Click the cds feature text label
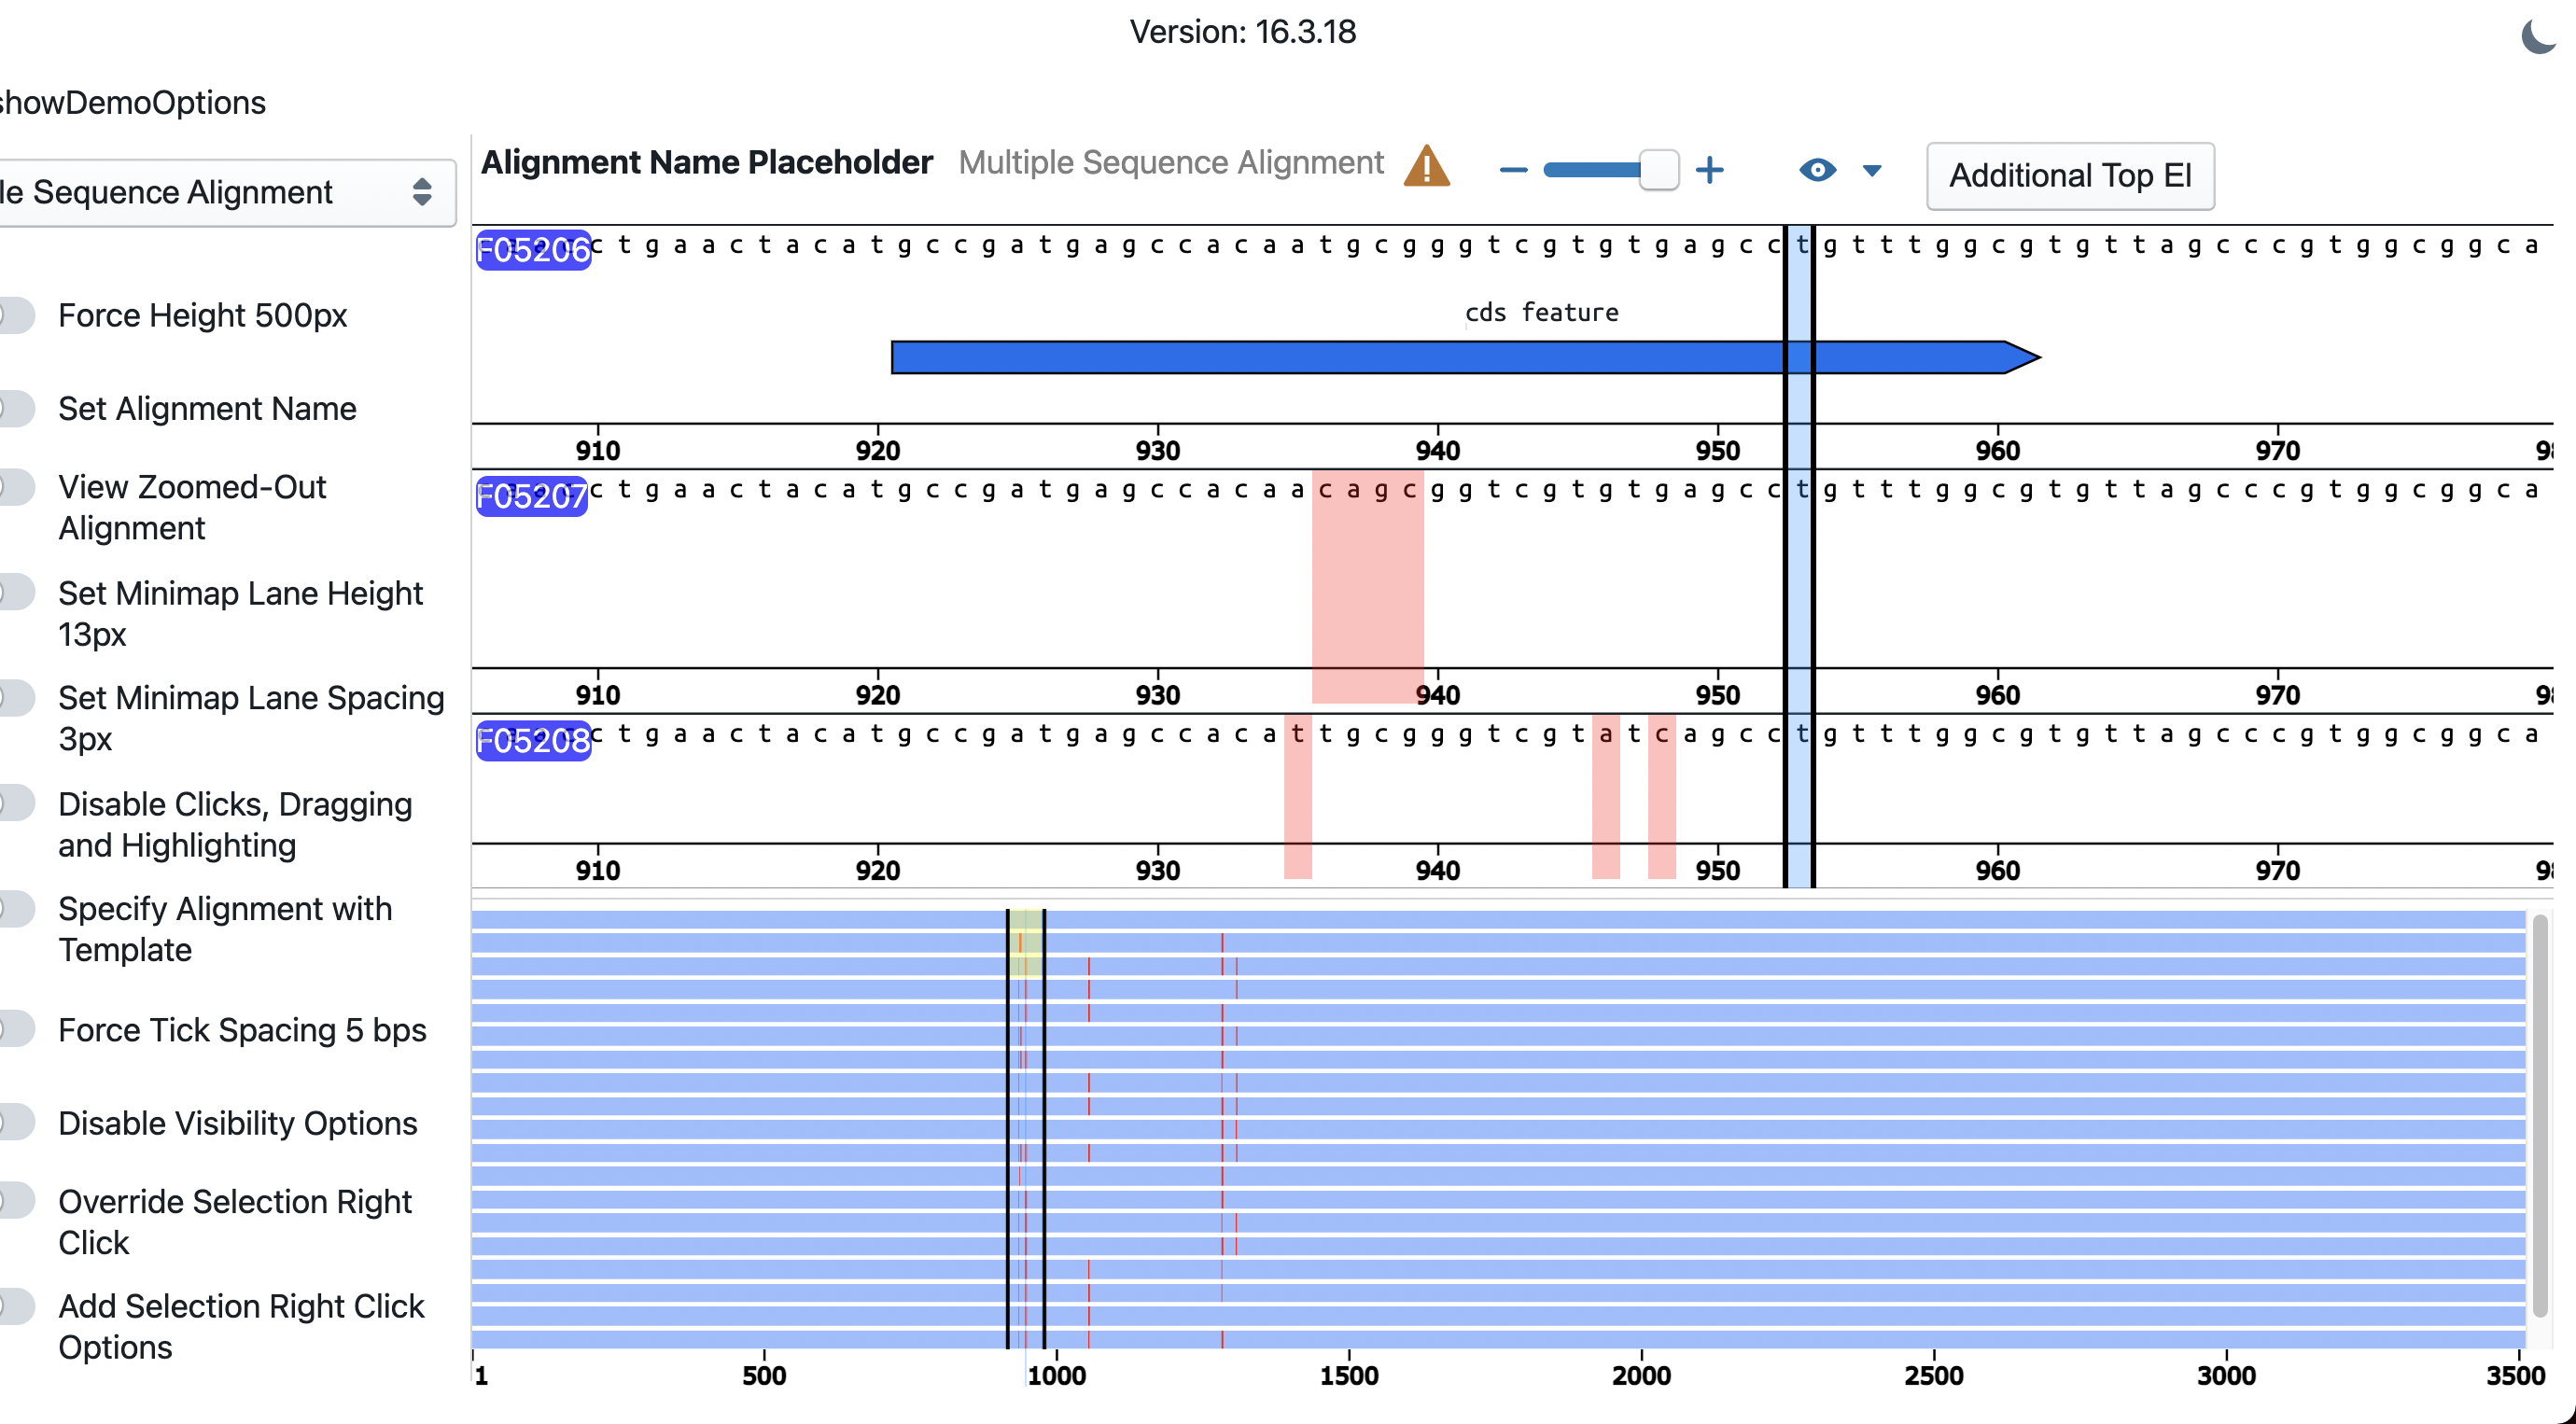The height and width of the screenshot is (1424, 2576). 1541,313
